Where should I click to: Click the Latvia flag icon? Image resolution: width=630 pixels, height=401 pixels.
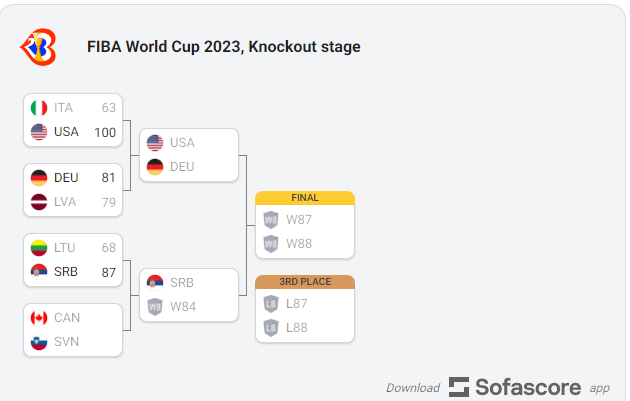pos(39,202)
